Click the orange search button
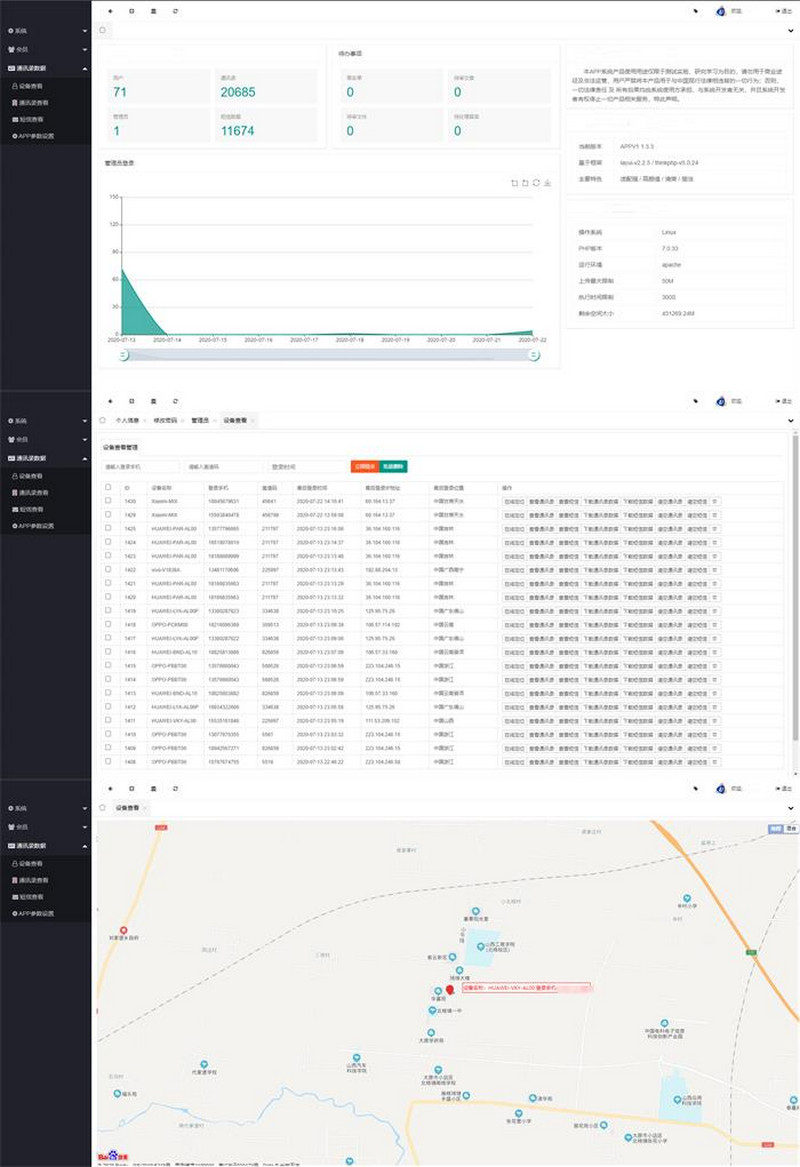Image resolution: width=800 pixels, height=1167 pixels. pyautogui.click(x=365, y=467)
